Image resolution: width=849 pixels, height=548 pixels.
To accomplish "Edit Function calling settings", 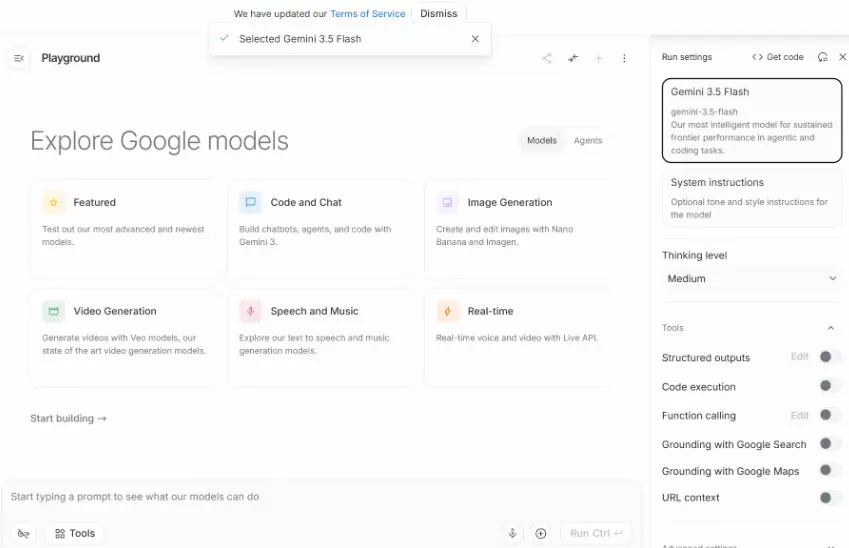I will (800, 415).
